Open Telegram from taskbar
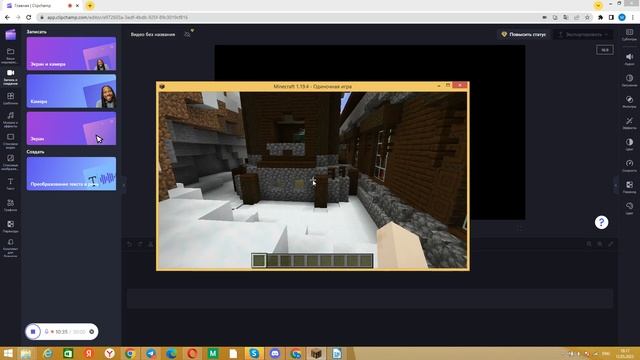This screenshot has width=640, height=360. tap(151, 353)
